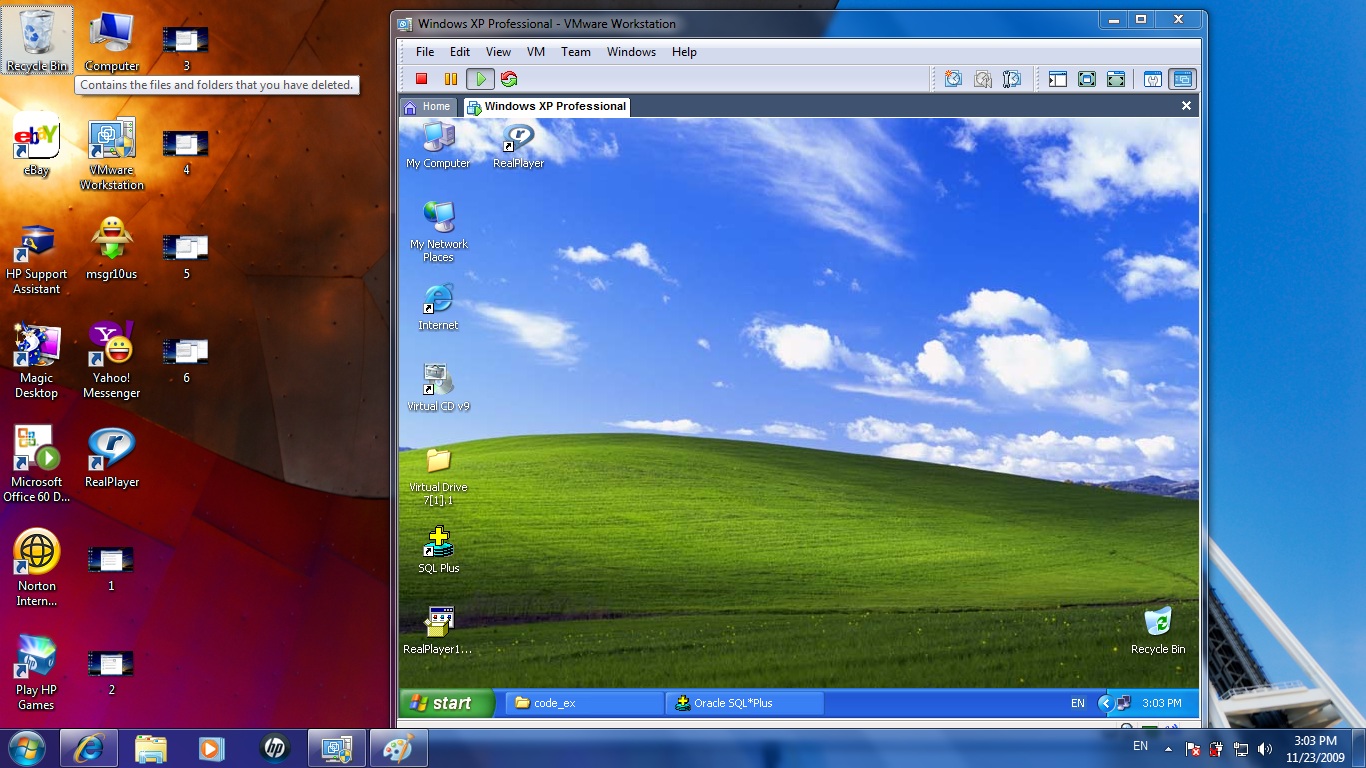Toggle the sidebar view icon in VMware toolbar
Screen dimensions: 1366x768
[1058, 79]
